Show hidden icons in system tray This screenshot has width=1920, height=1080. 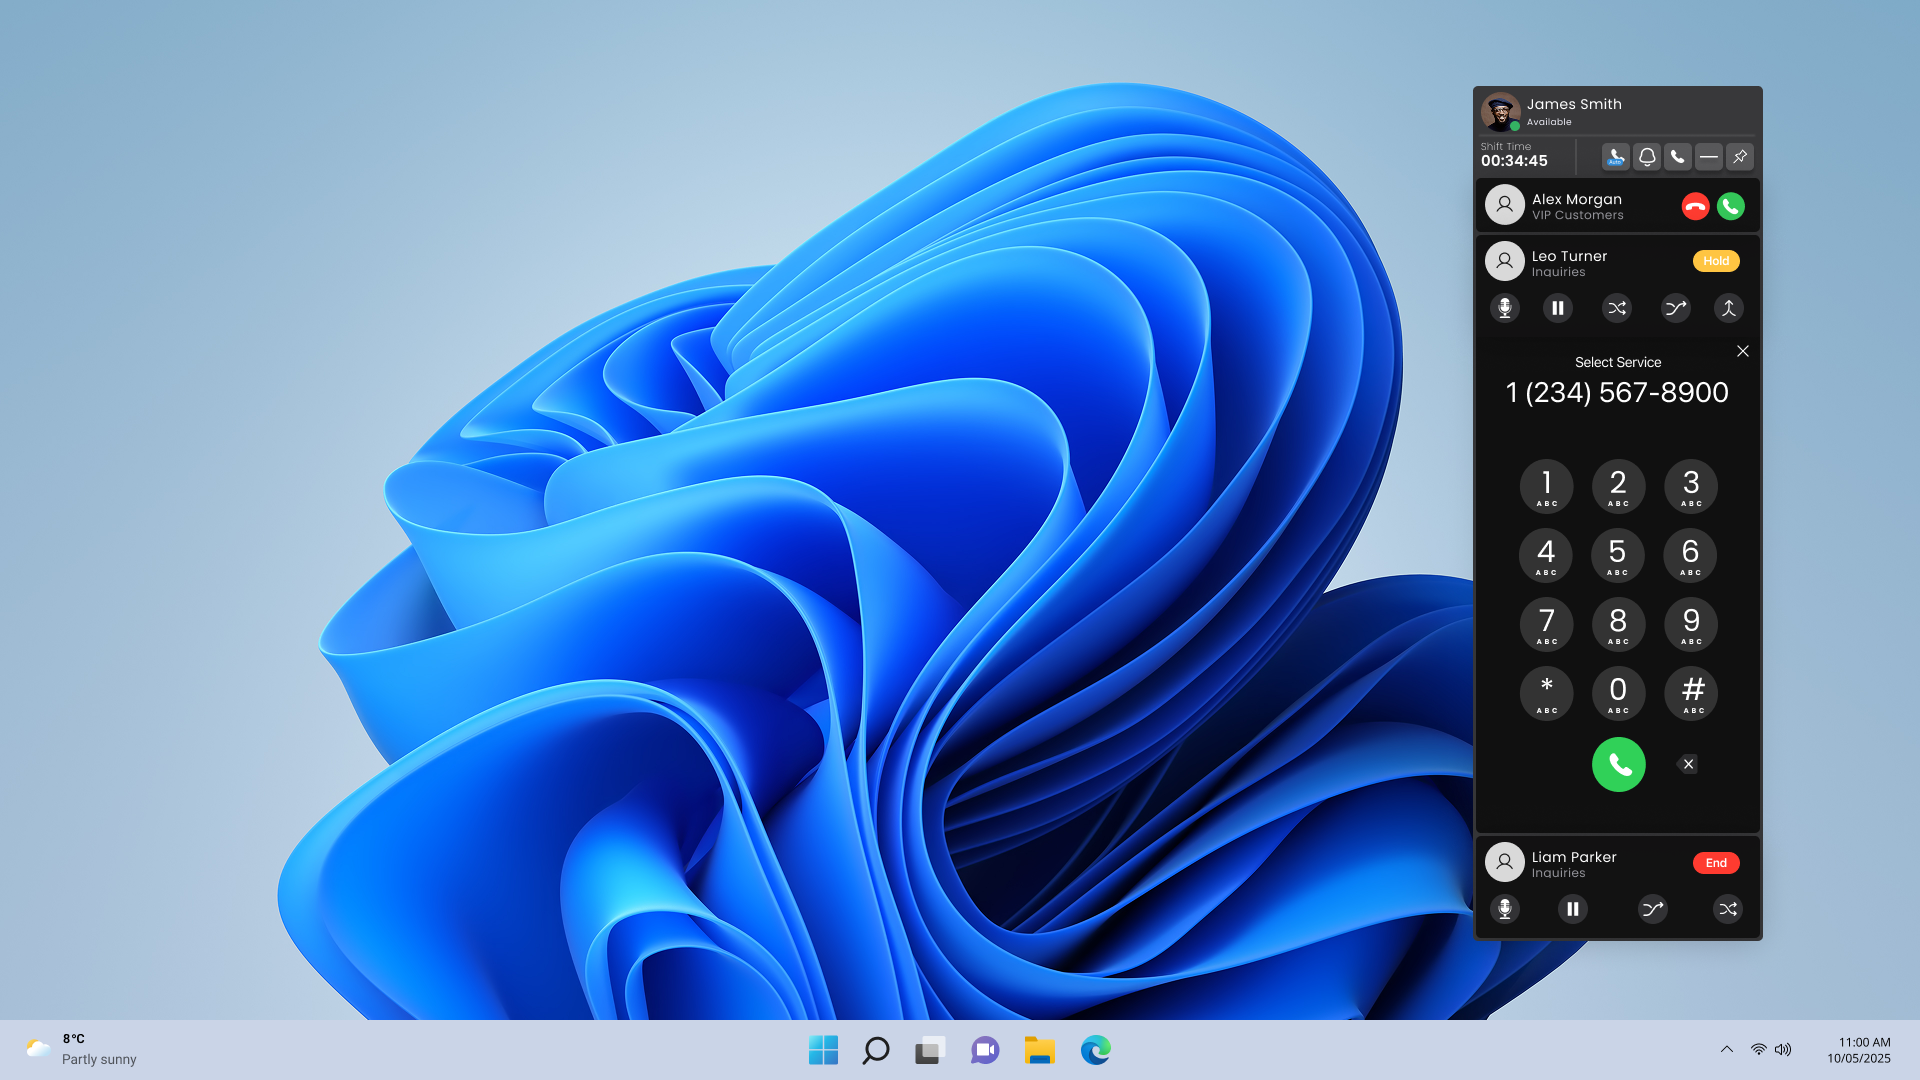tap(1727, 1049)
